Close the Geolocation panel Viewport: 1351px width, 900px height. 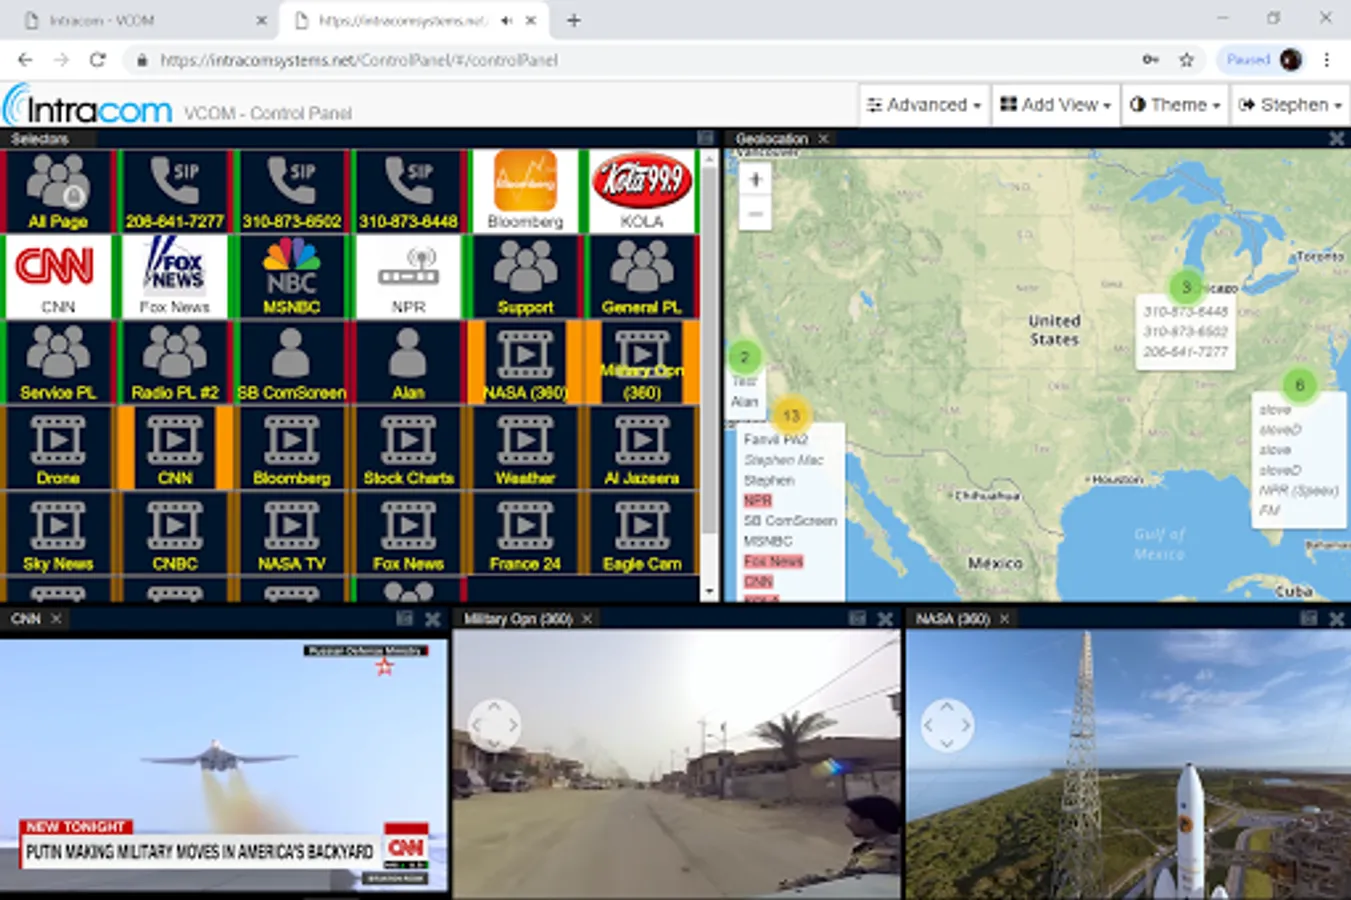1336,139
